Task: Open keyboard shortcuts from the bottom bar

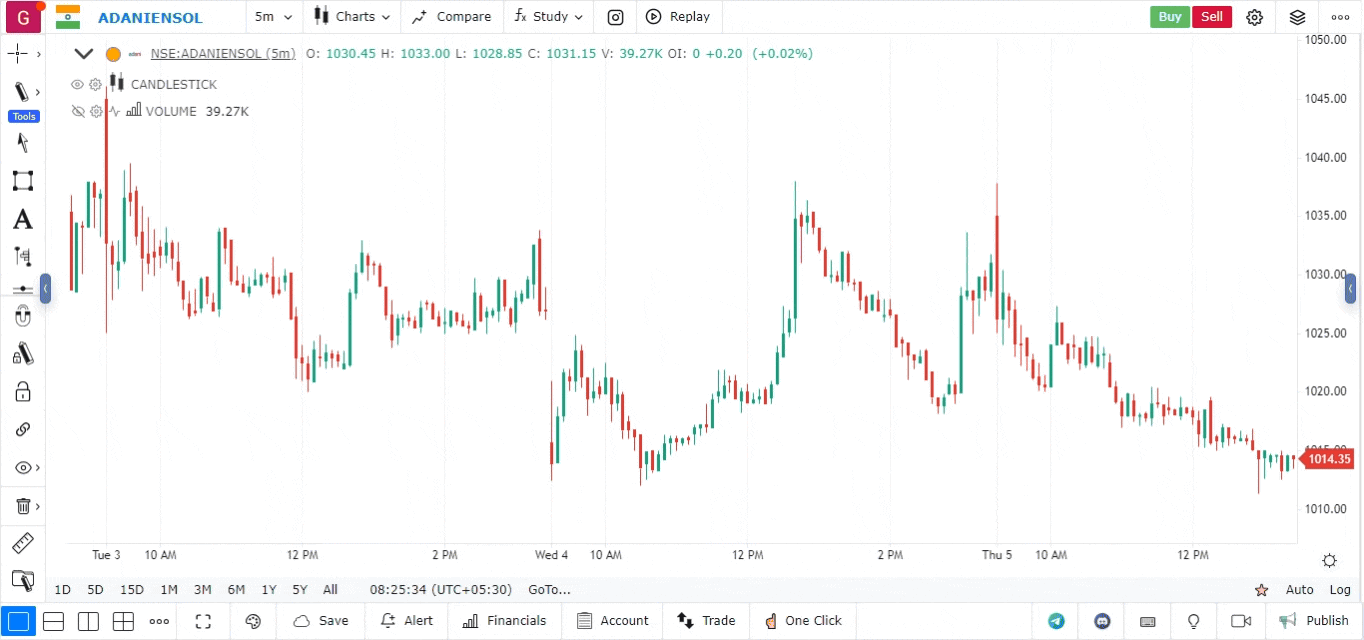Action: click(x=1147, y=621)
